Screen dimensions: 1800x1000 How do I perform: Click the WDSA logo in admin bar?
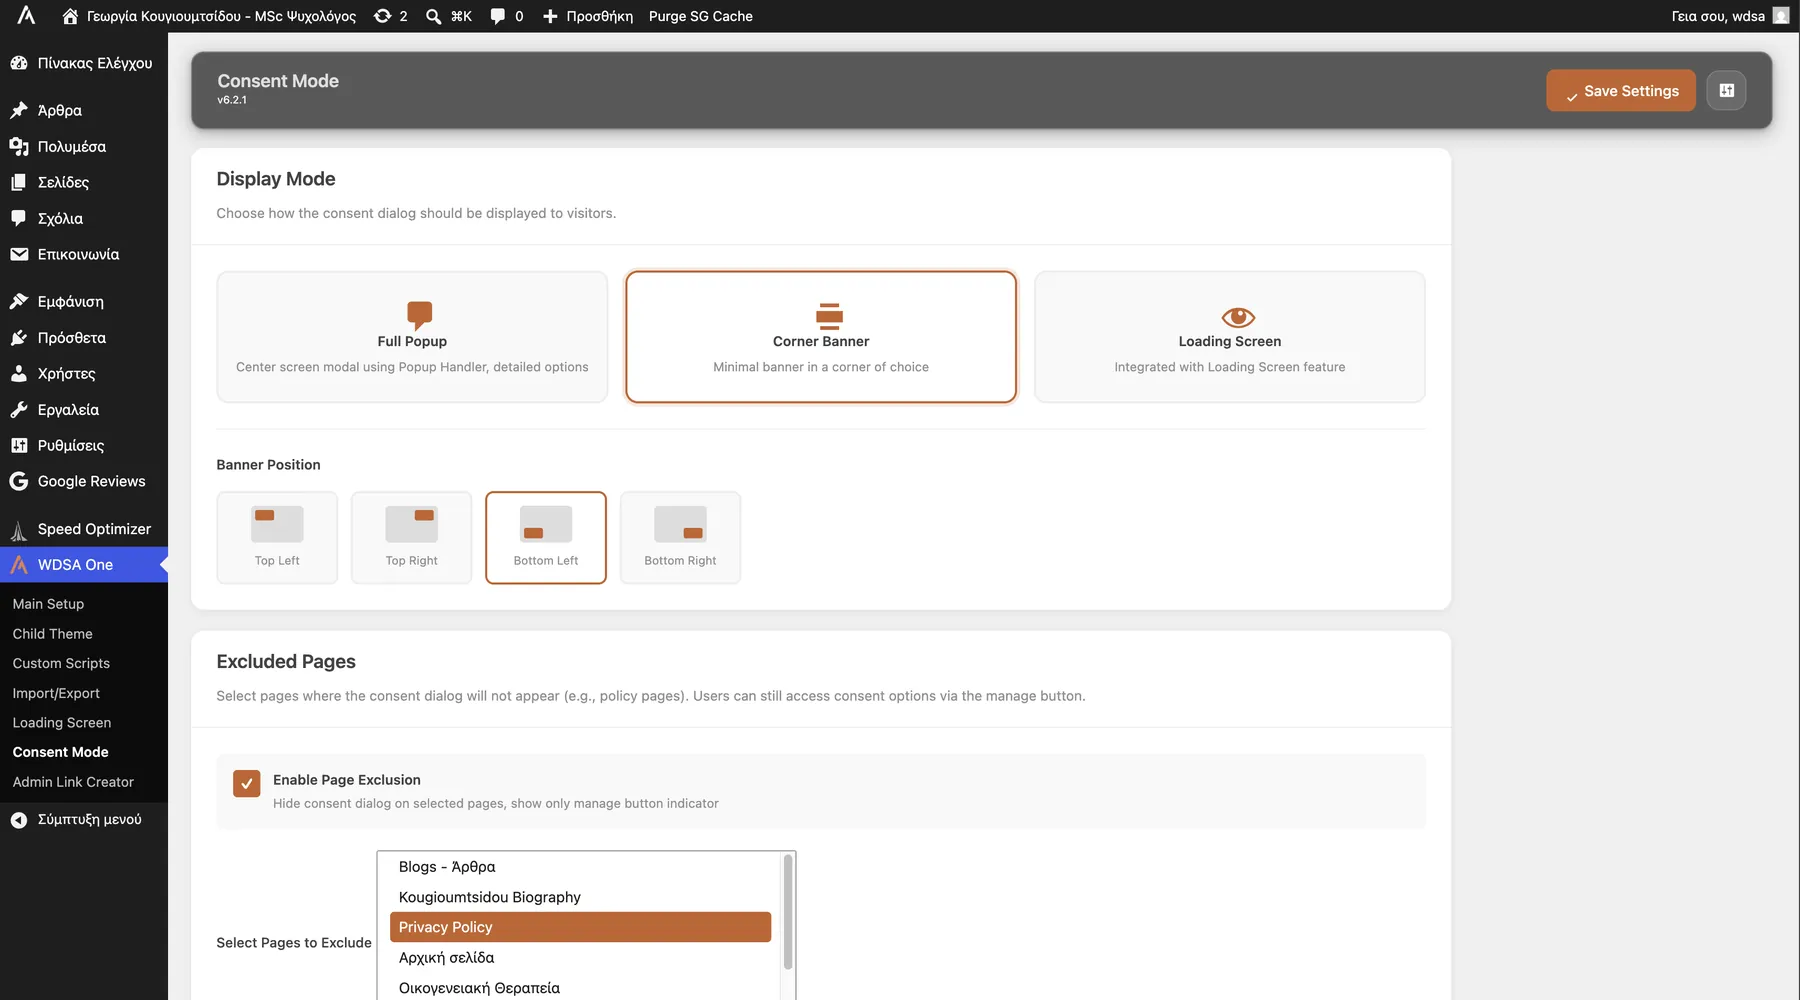coord(26,16)
